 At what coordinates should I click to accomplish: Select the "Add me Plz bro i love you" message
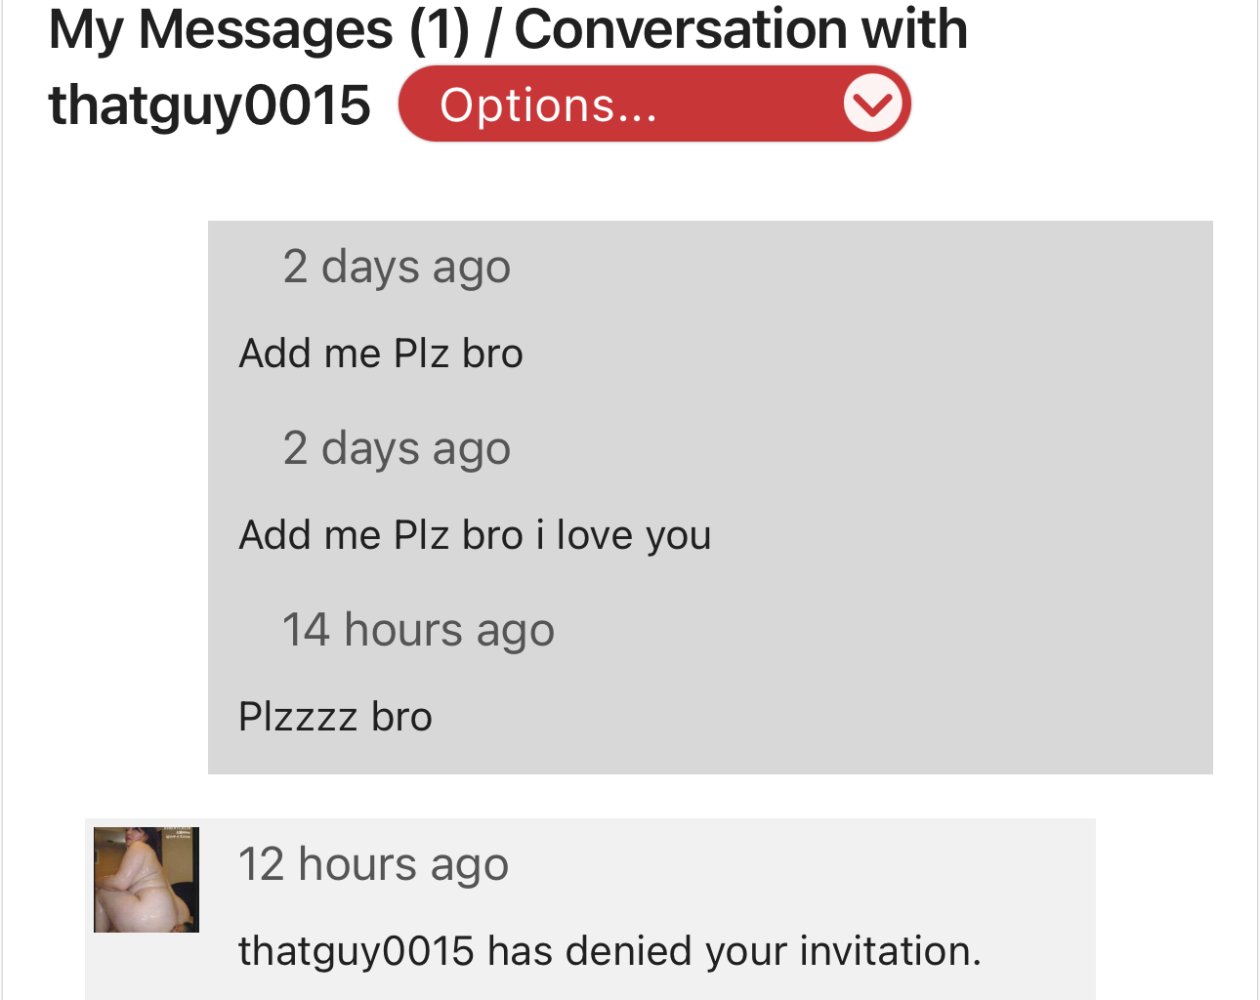tap(474, 535)
